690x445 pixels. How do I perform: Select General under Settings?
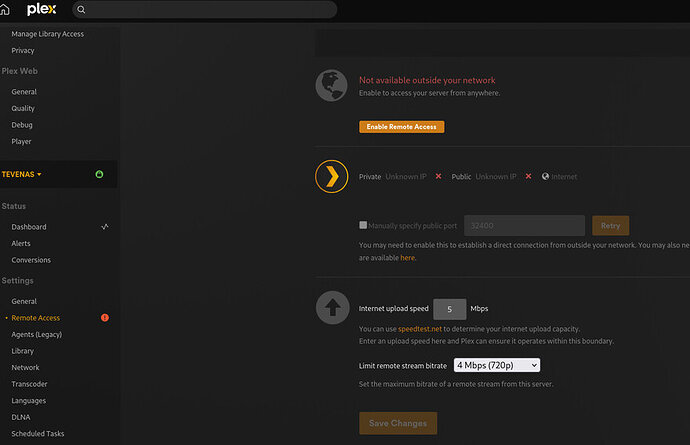pos(24,301)
